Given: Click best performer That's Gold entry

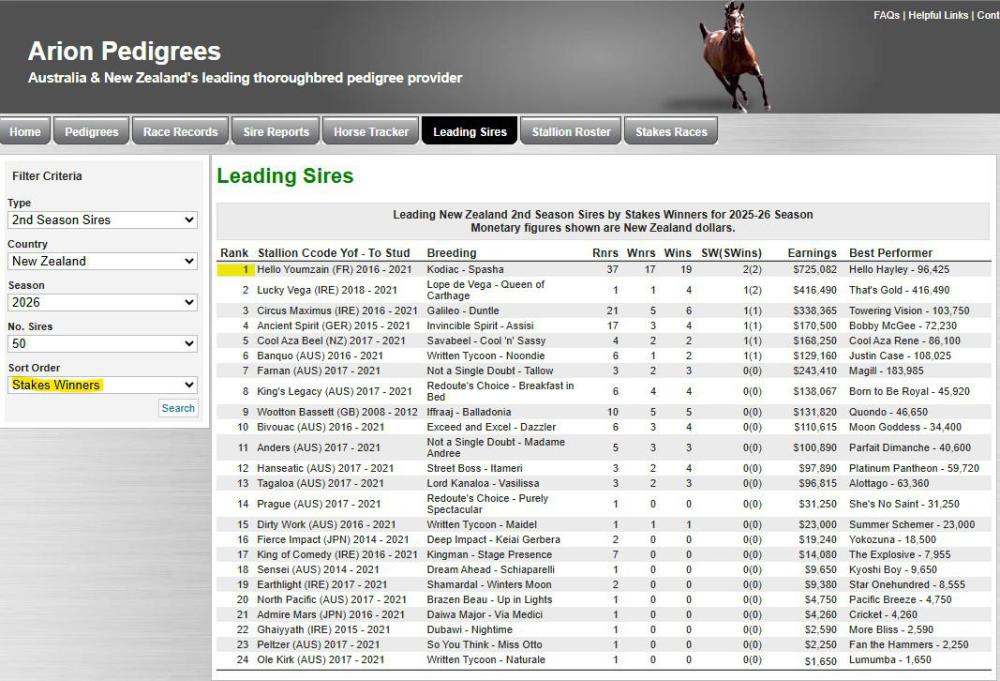Looking at the screenshot, I should [x=899, y=290].
